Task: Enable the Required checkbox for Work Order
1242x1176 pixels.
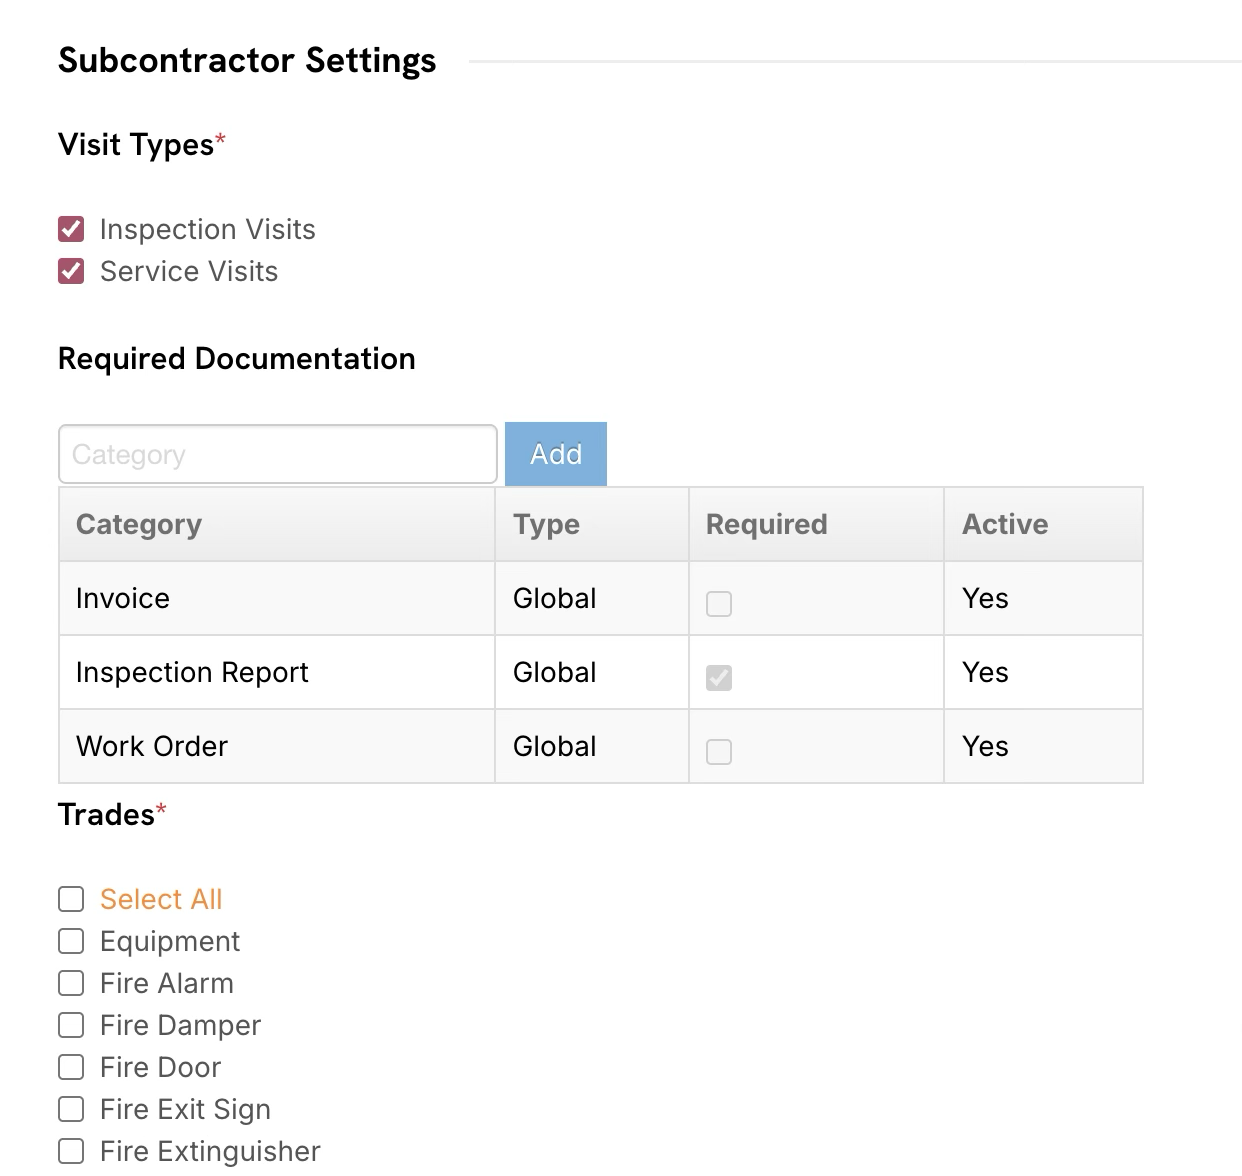Action: 719,751
